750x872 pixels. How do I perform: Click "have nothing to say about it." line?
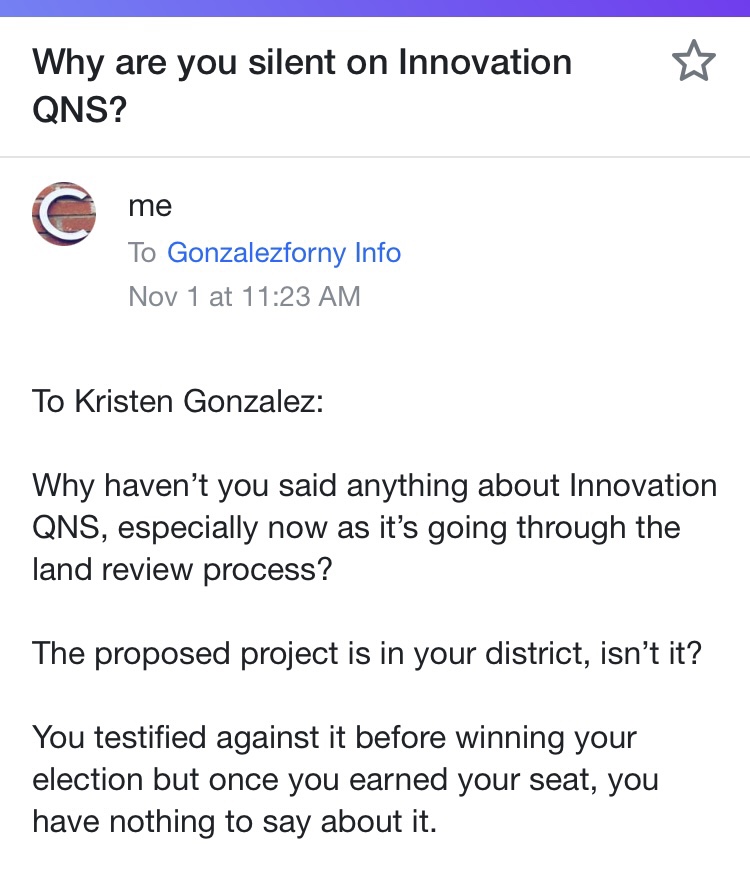pos(234,822)
